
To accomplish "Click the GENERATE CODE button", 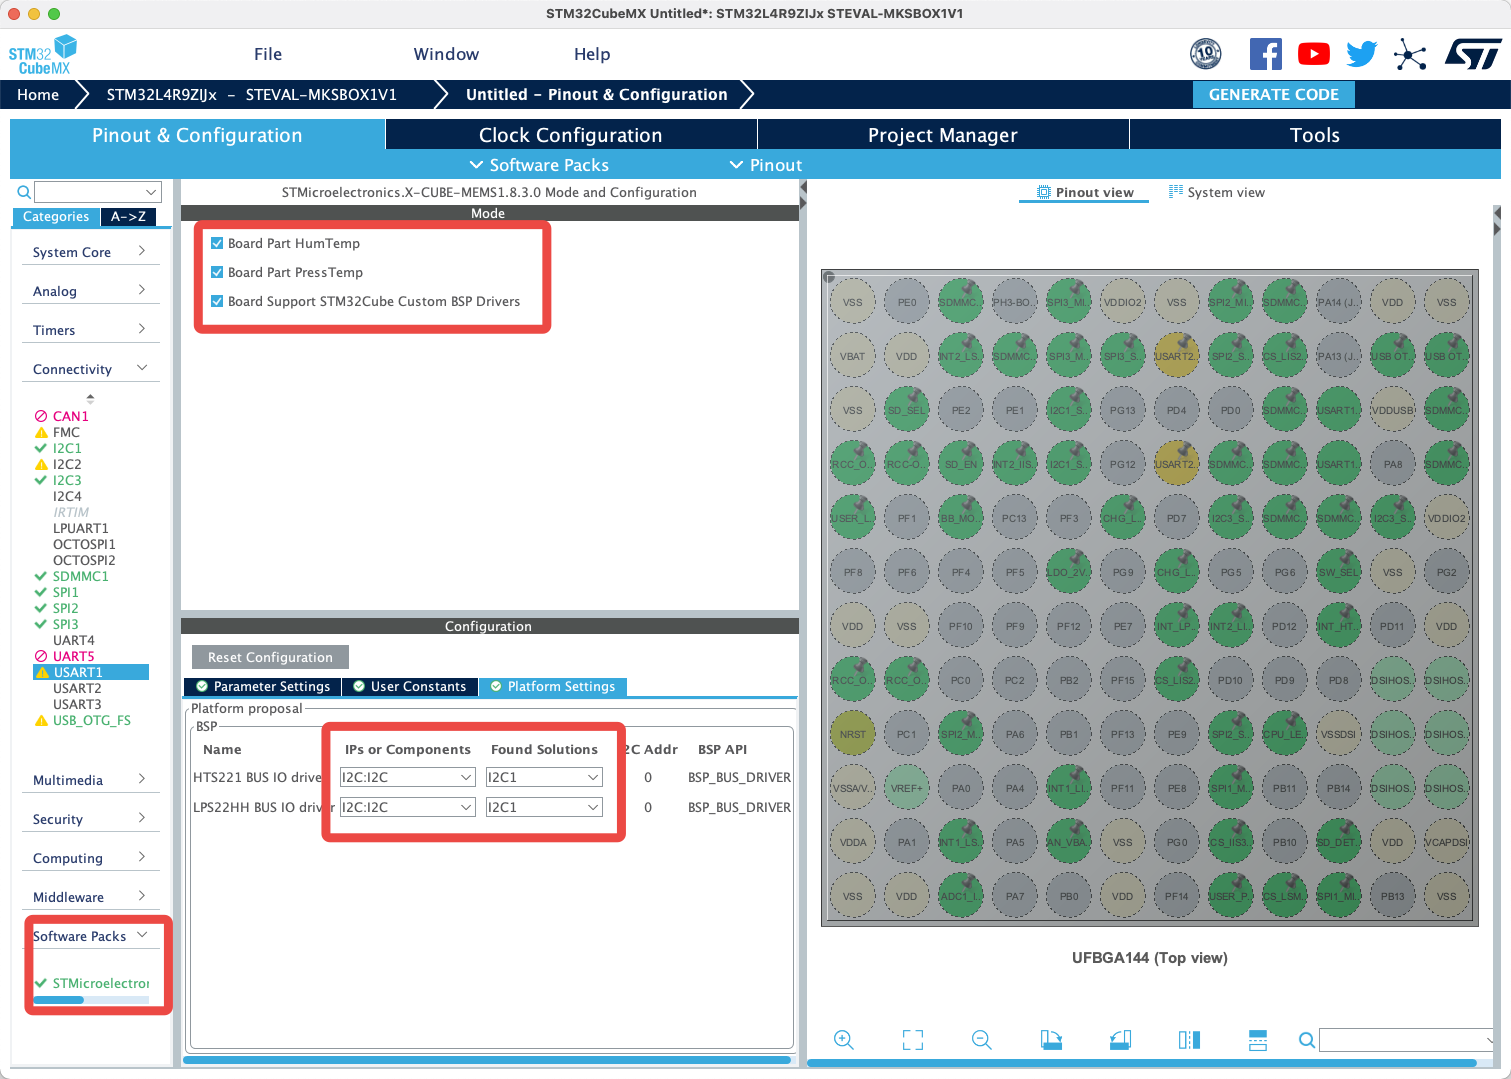I will (x=1273, y=94).
